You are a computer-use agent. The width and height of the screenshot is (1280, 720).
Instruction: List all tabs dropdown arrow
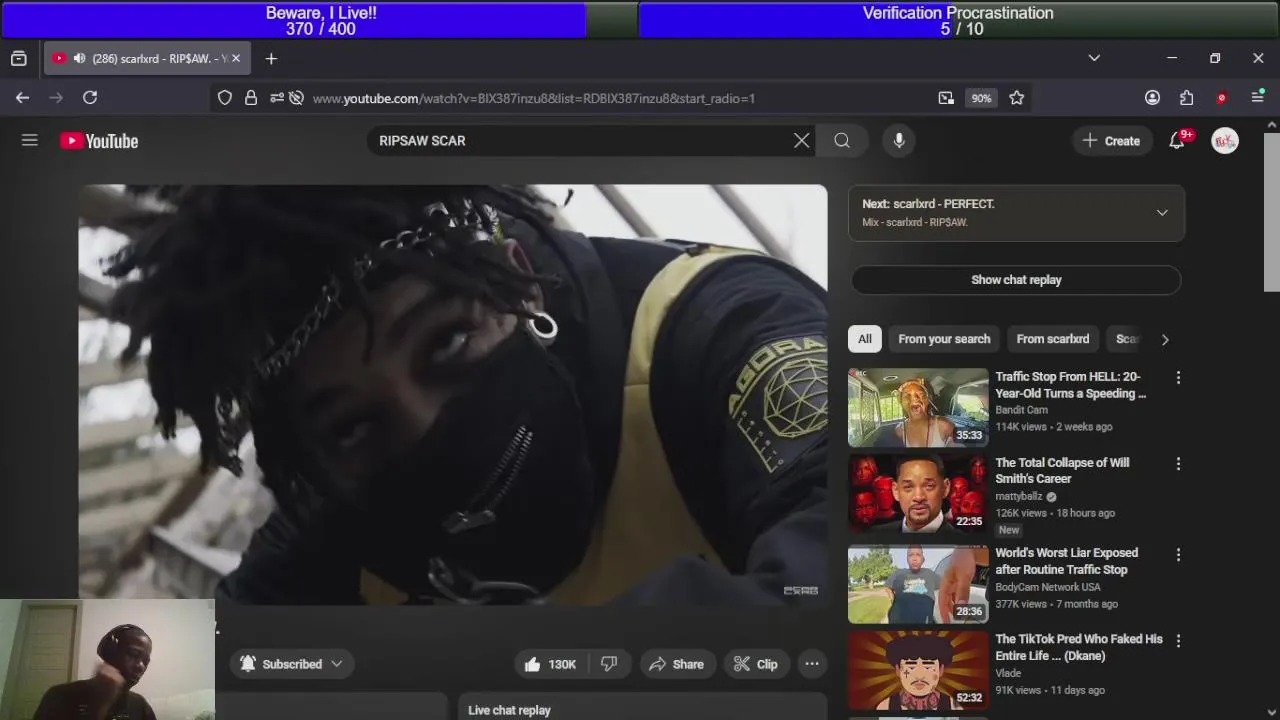[x=1094, y=58]
